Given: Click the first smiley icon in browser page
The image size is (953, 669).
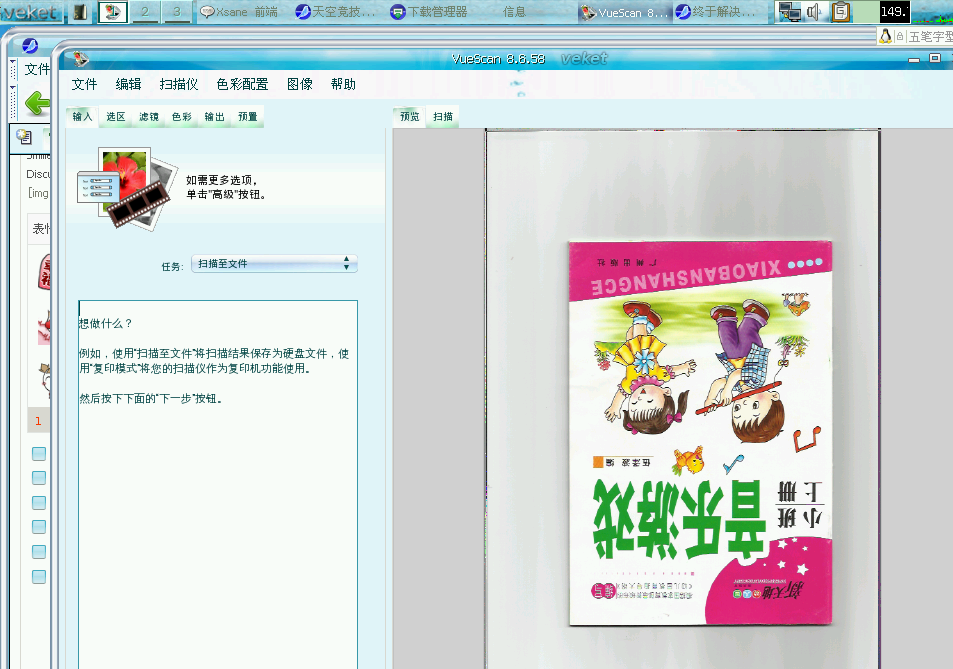Looking at the screenshot, I should [x=44, y=272].
